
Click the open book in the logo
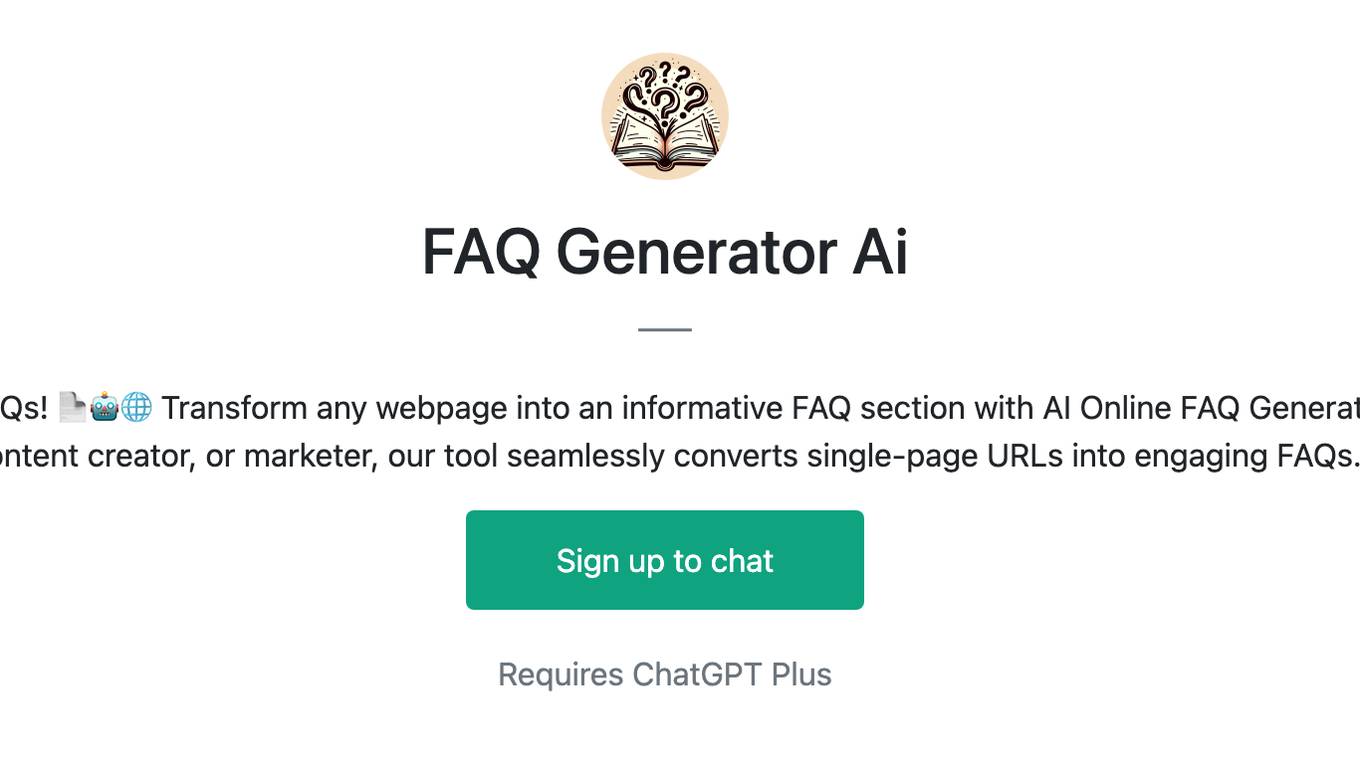pyautogui.click(x=665, y=138)
